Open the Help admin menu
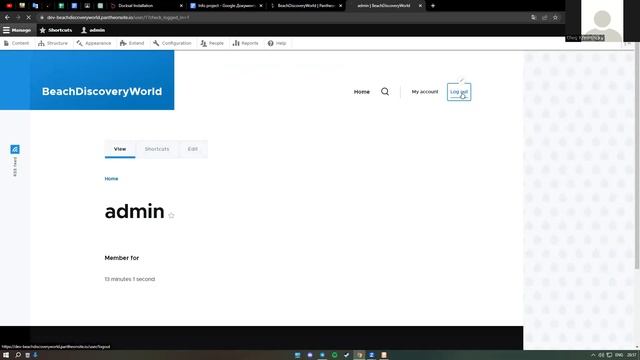Viewport: 640px width, 360px height. click(277, 43)
